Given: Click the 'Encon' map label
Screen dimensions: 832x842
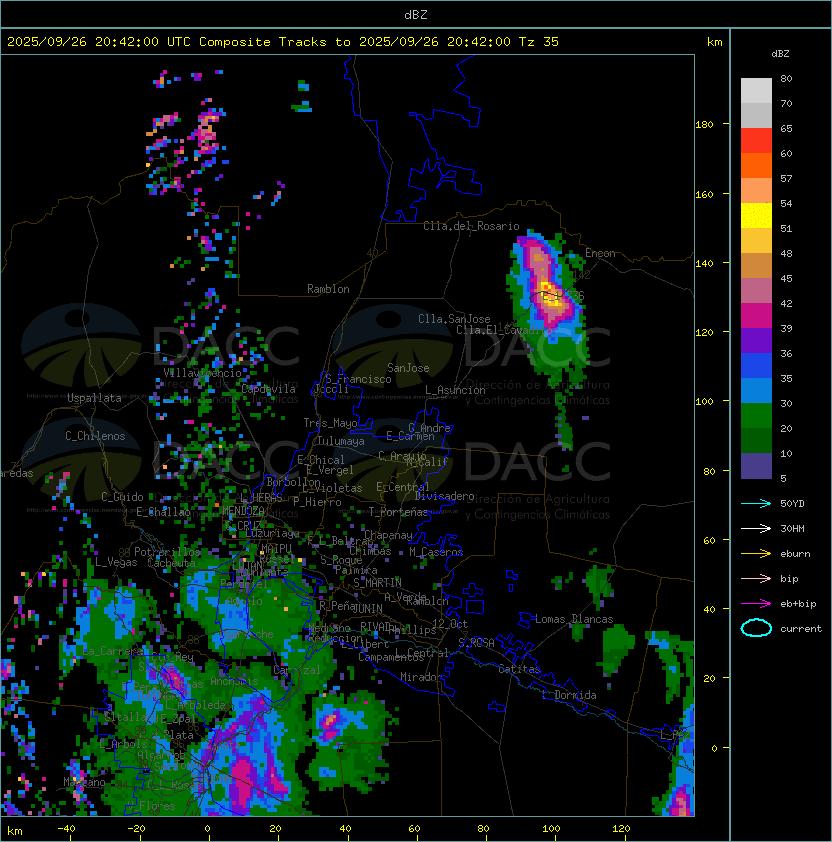Looking at the screenshot, I should [600, 253].
